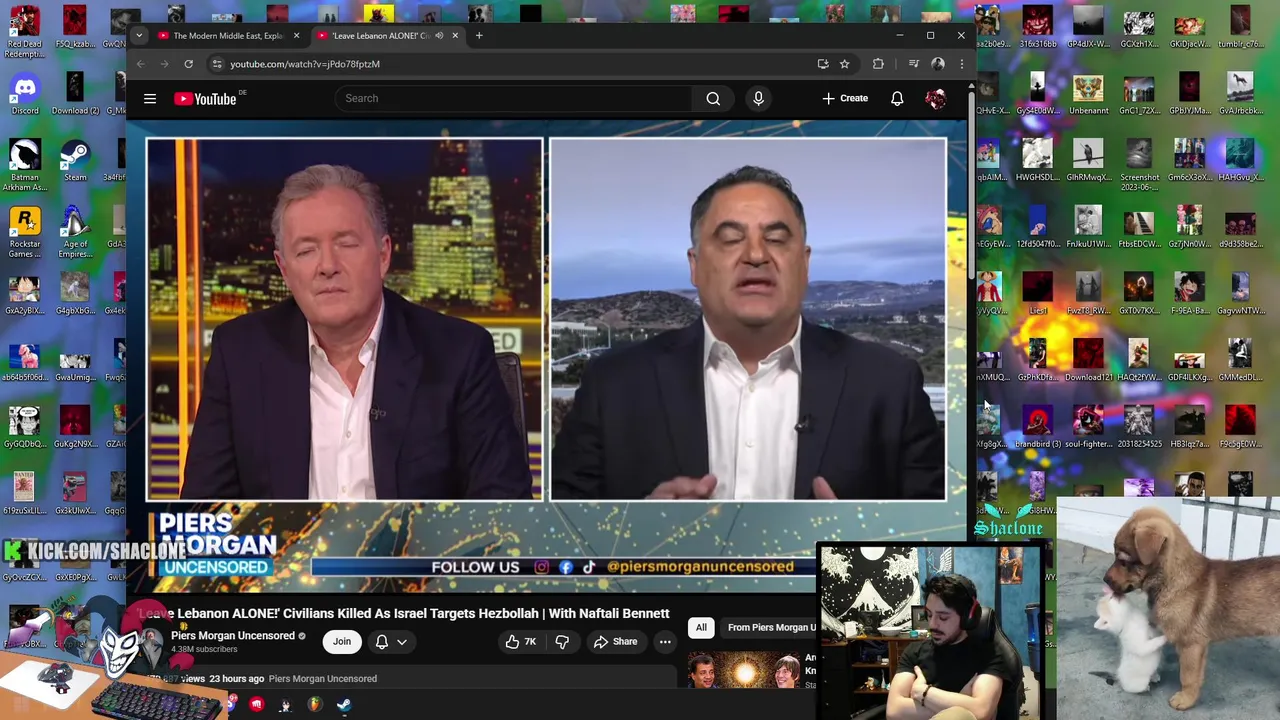The image size is (1280, 720).
Task: Share the video
Action: pos(615,642)
